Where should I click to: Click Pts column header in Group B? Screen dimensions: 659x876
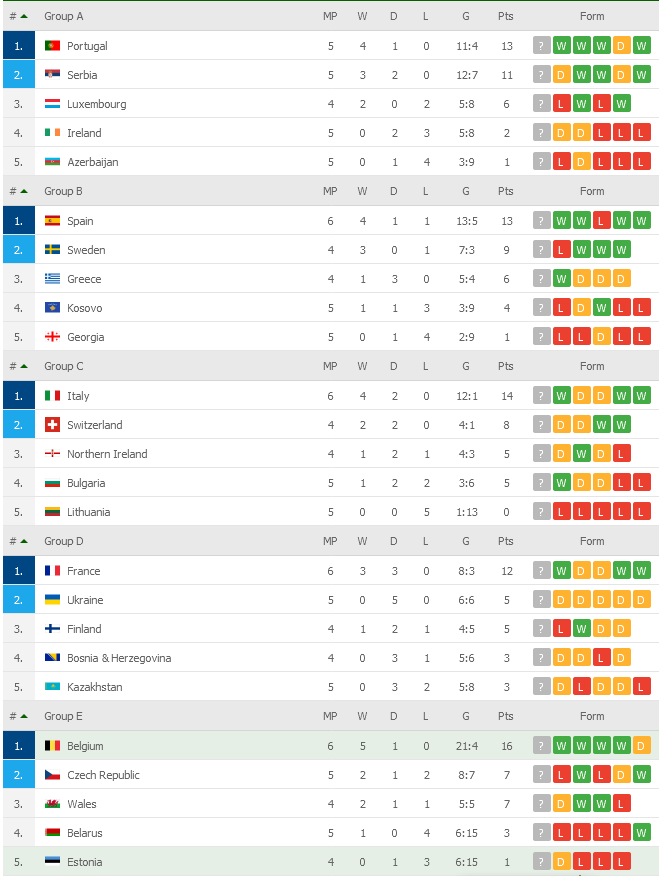(506, 191)
